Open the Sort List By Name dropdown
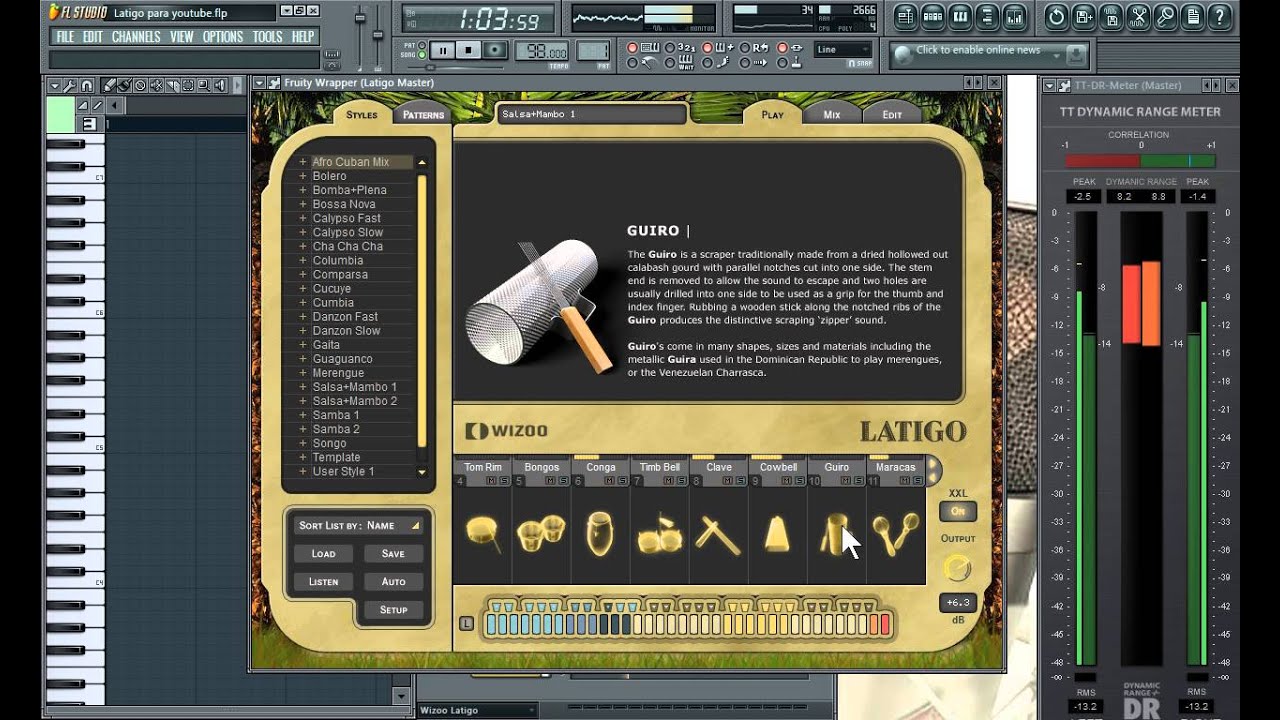The image size is (1280, 720). pyautogui.click(x=358, y=525)
